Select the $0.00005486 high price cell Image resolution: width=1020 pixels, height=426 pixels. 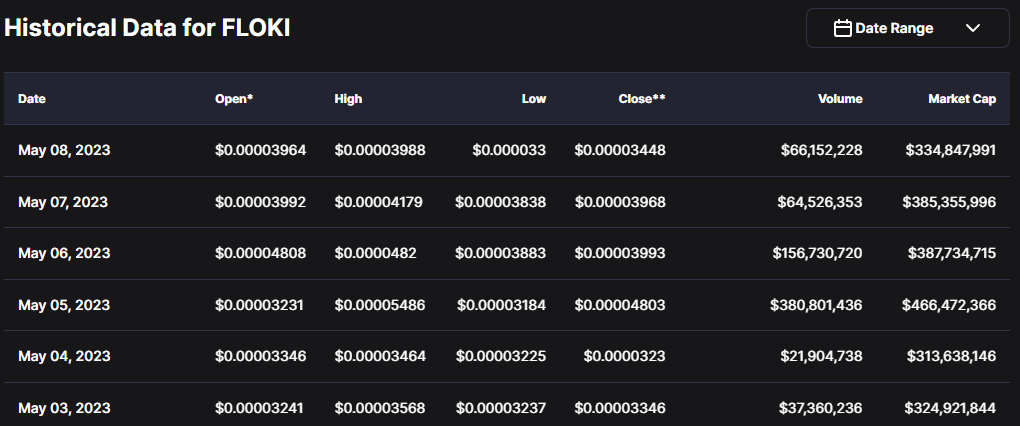(380, 305)
